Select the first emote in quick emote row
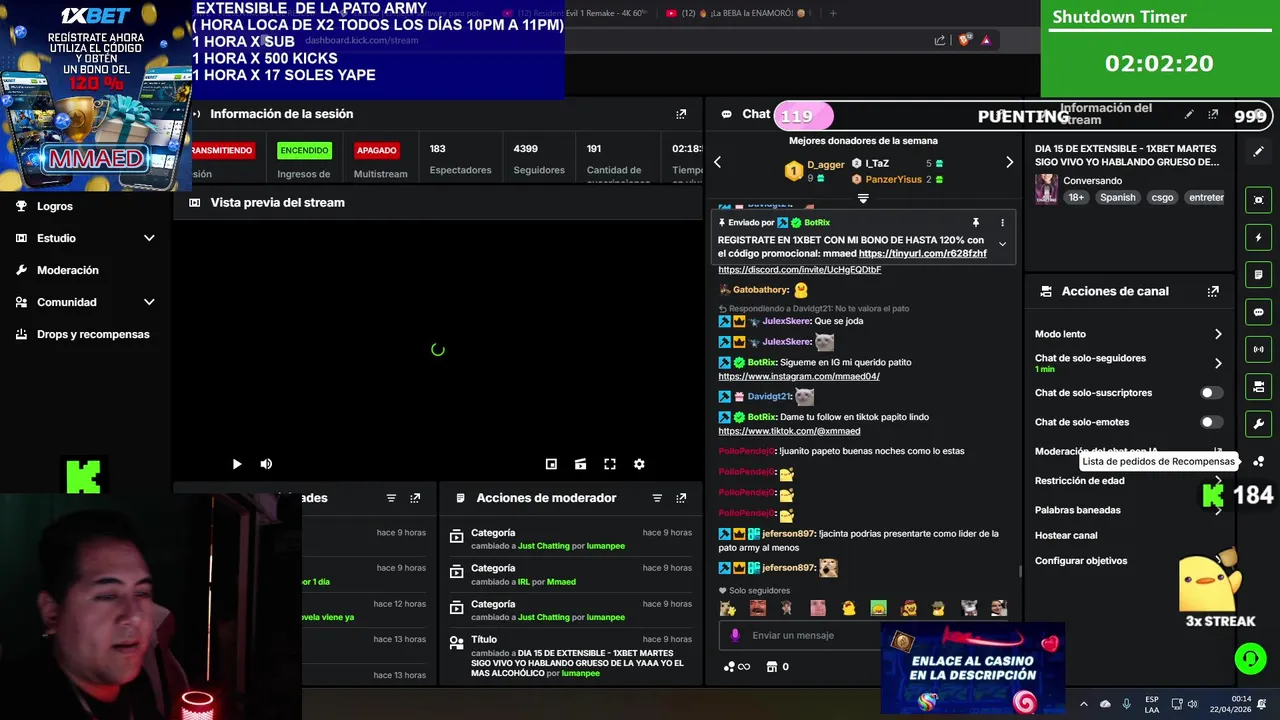The height and width of the screenshot is (720, 1280). pyautogui.click(x=728, y=608)
